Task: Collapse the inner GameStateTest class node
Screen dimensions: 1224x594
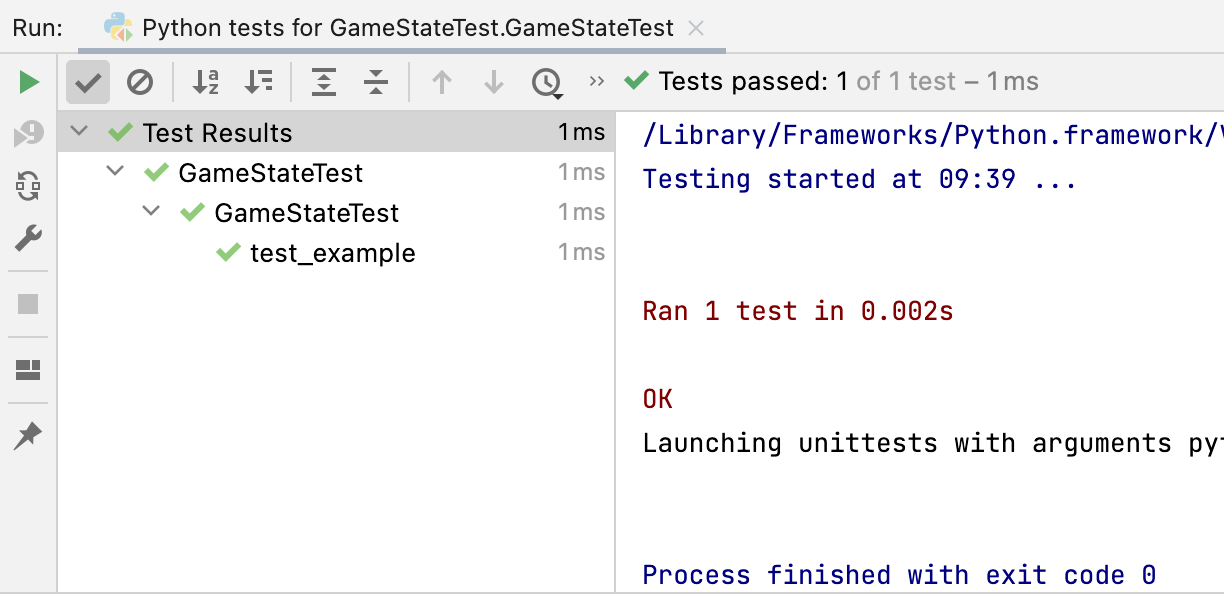Action: pyautogui.click(x=152, y=212)
